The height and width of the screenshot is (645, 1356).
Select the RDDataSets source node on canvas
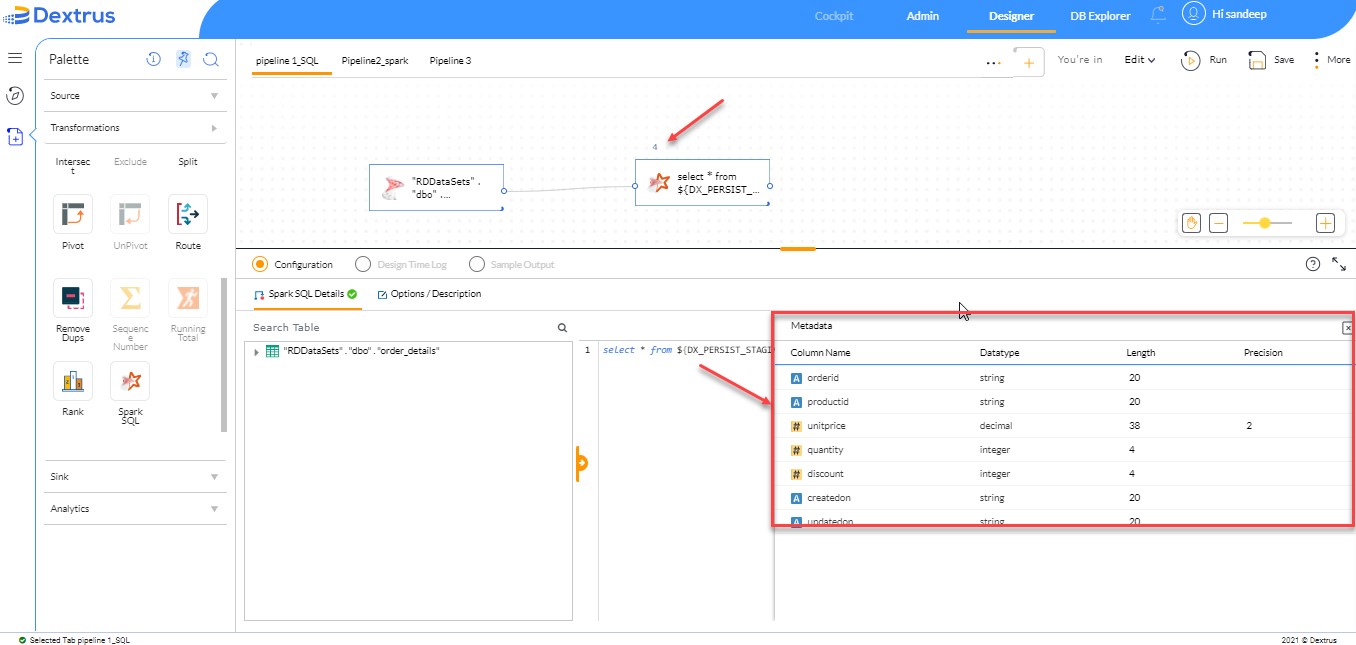(436, 187)
